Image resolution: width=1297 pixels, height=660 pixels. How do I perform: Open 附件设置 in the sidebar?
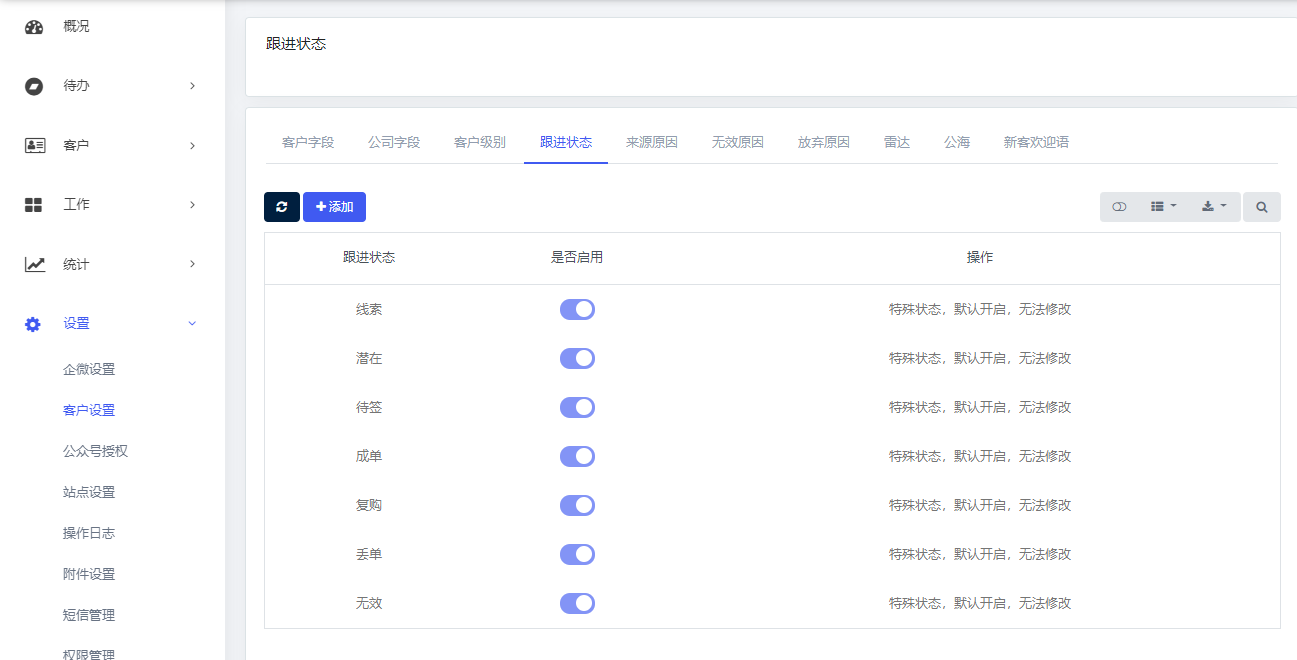[x=89, y=574]
